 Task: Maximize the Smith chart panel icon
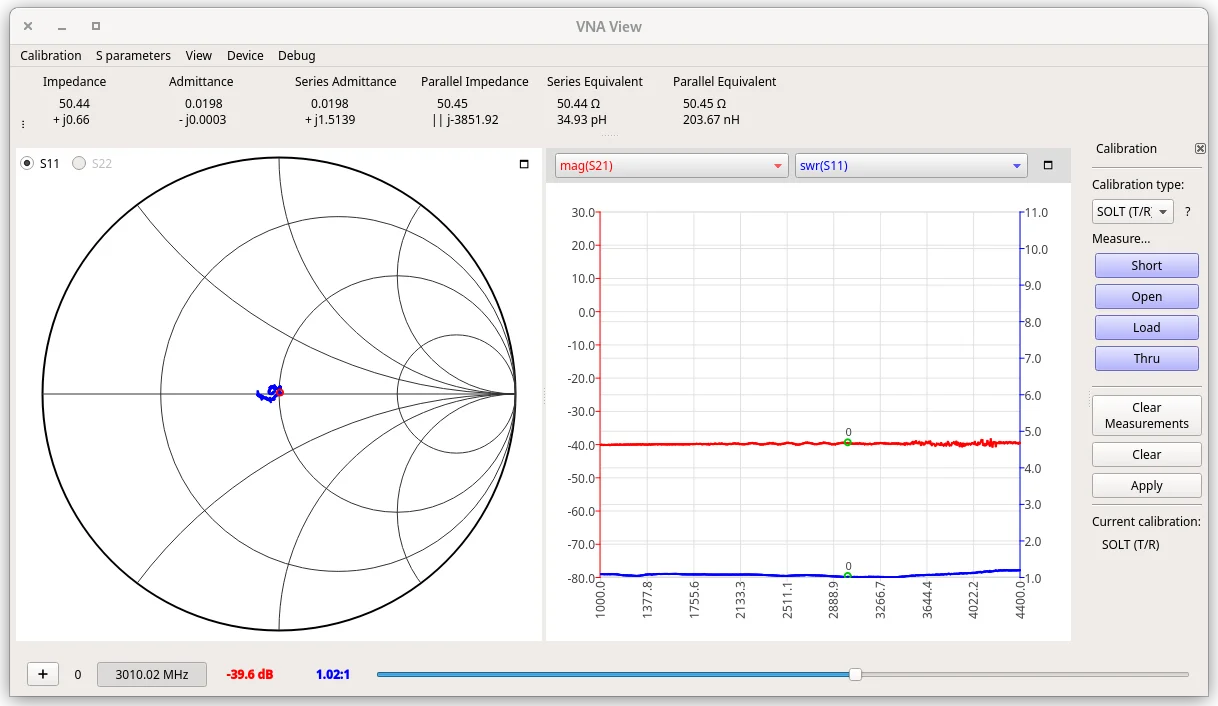[x=524, y=164]
